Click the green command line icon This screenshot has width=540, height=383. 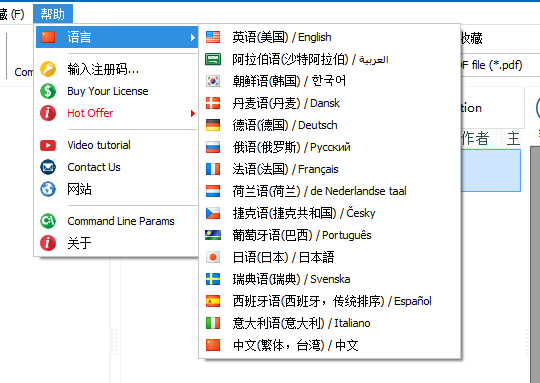coord(48,221)
